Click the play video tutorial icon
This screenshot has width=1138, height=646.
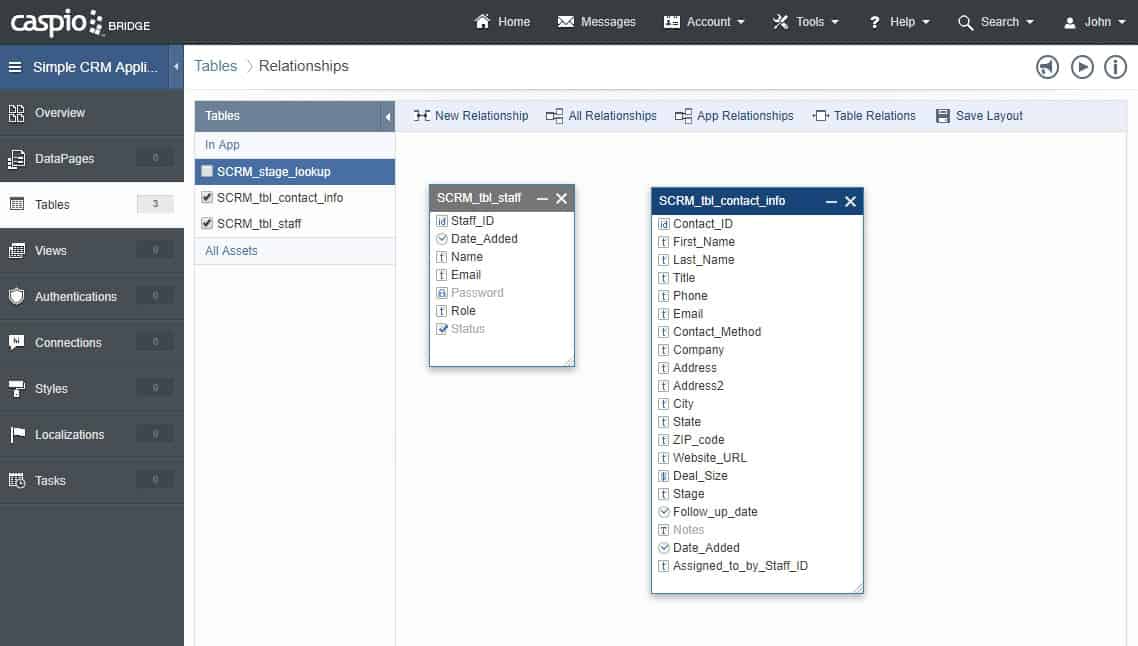(x=1082, y=67)
